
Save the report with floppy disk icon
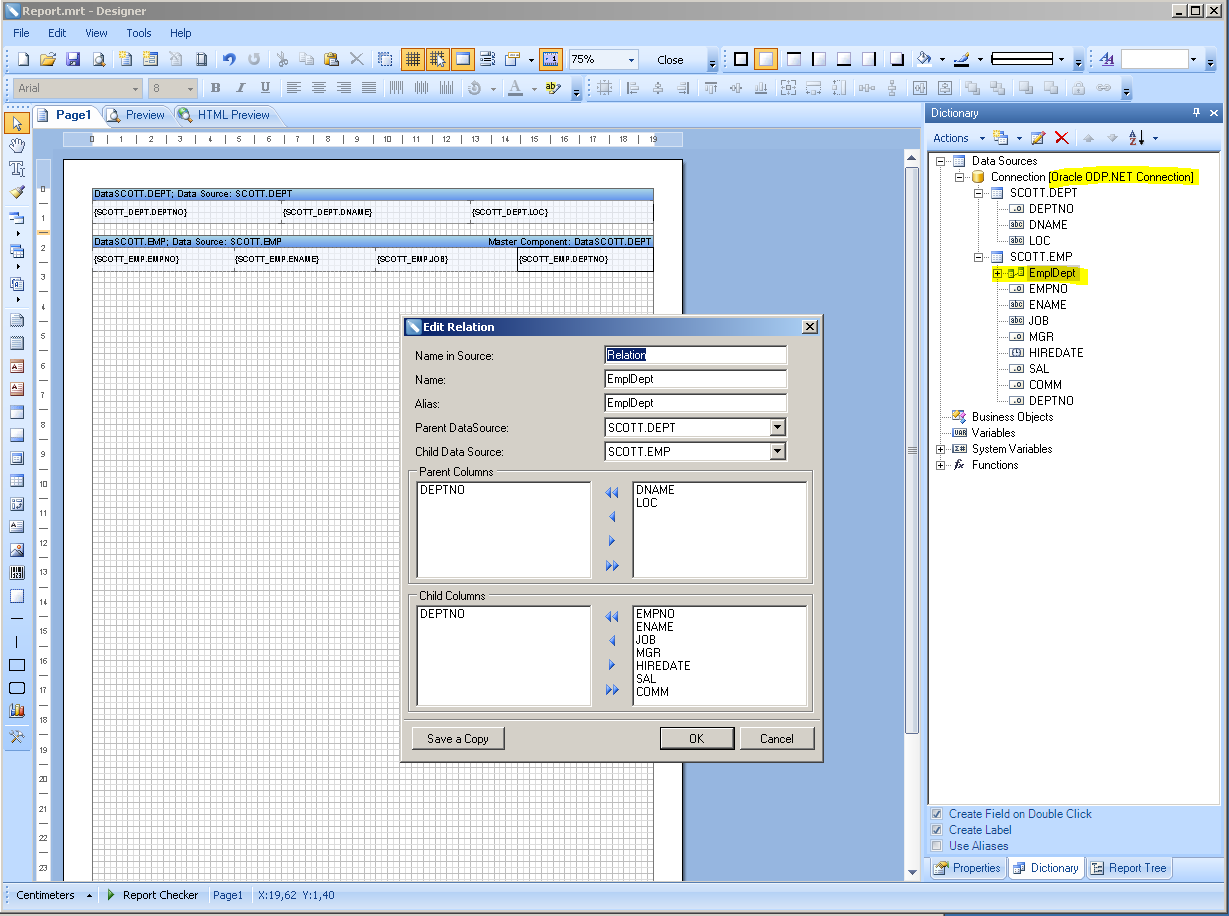point(73,60)
